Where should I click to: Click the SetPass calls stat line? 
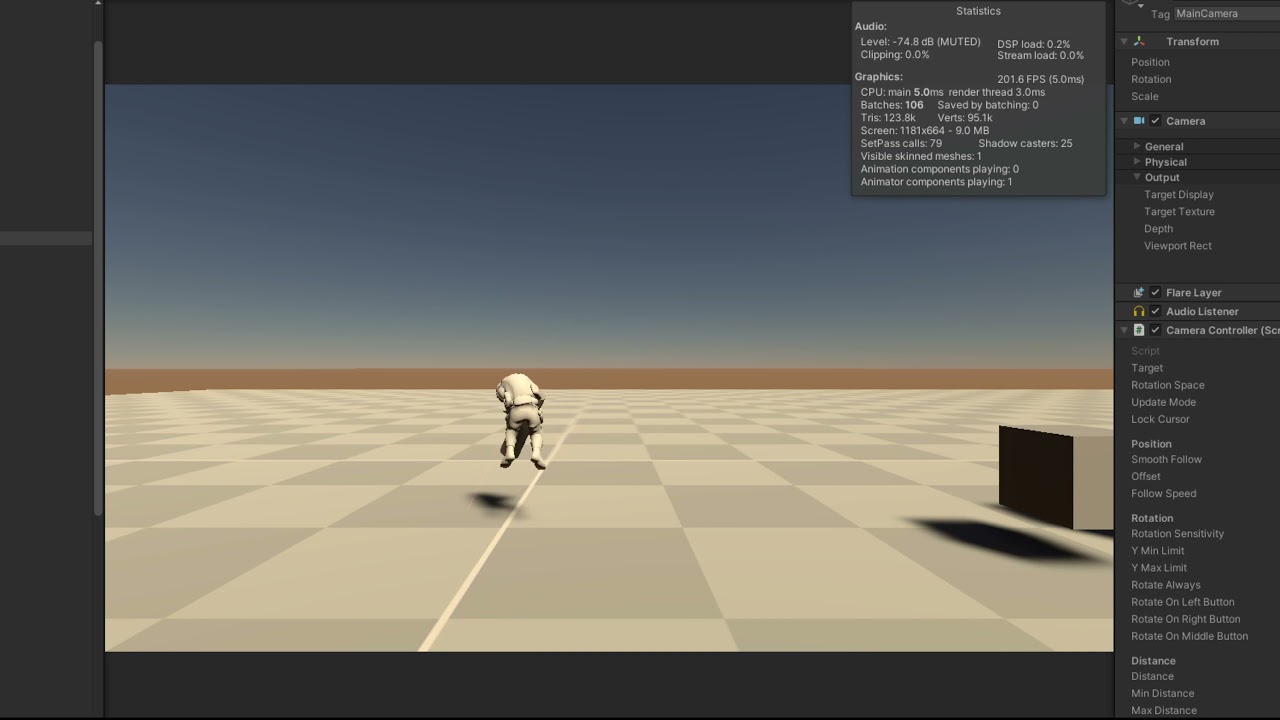click(x=901, y=144)
